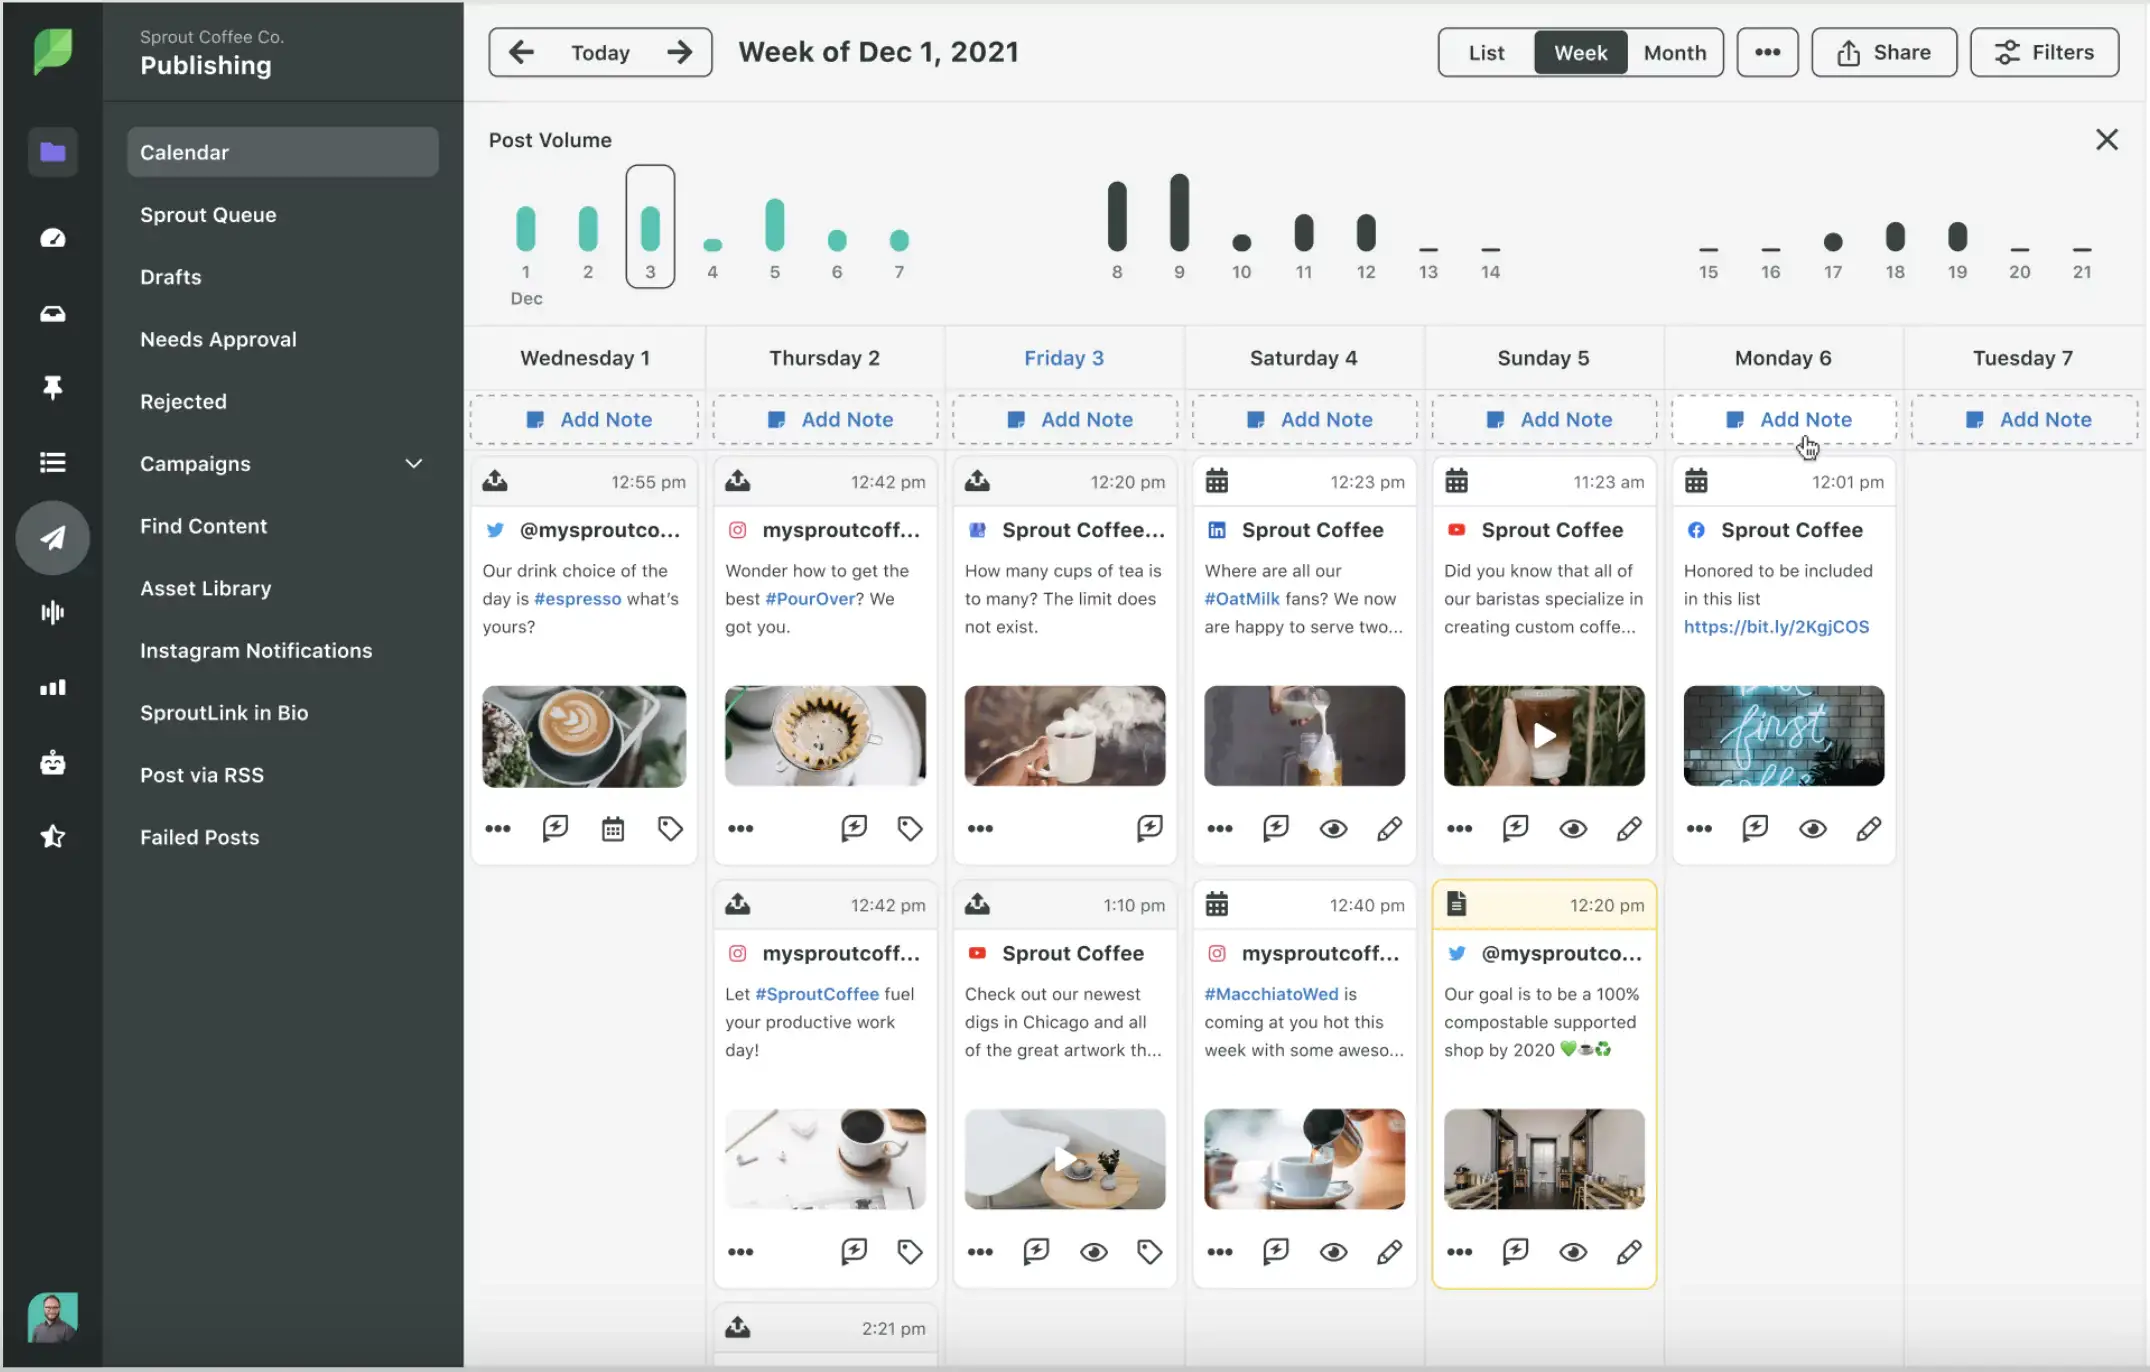2150x1372 pixels.
Task: Expand the Campaigns chevron
Action: 413,463
